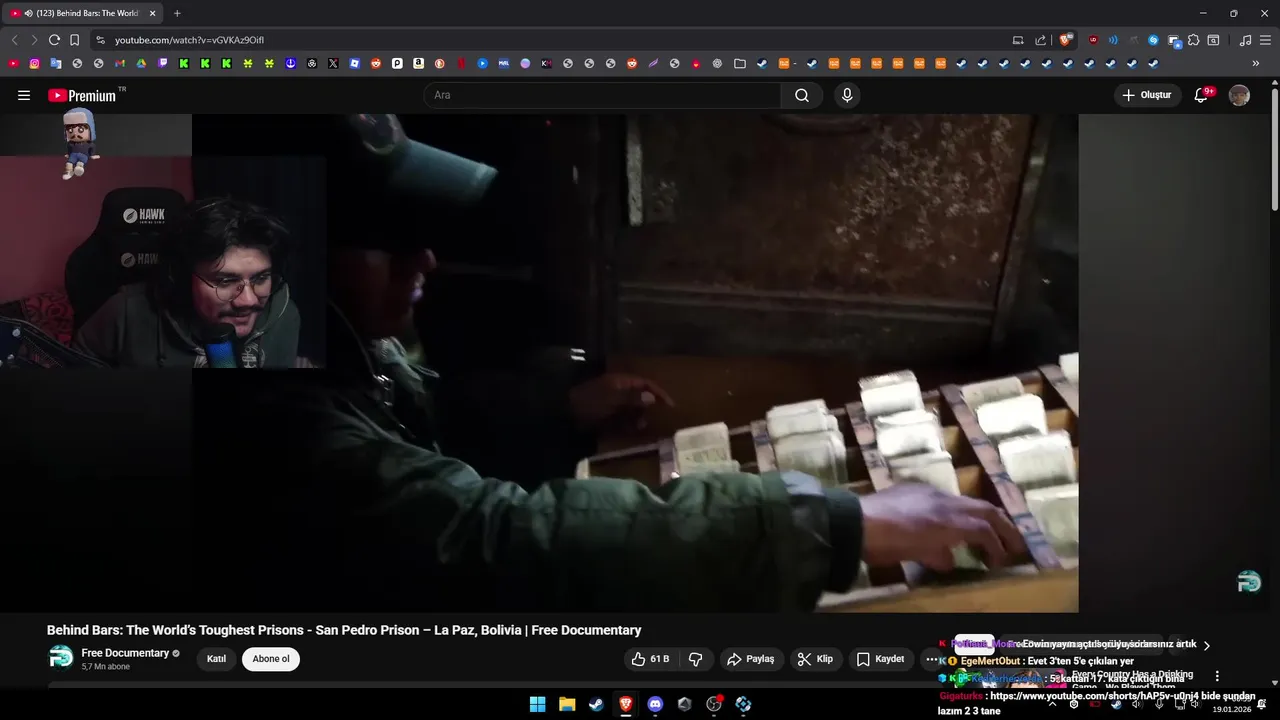Screen dimensions: 1280x720
Task: Open more video actions three dots
Action: click(931, 659)
